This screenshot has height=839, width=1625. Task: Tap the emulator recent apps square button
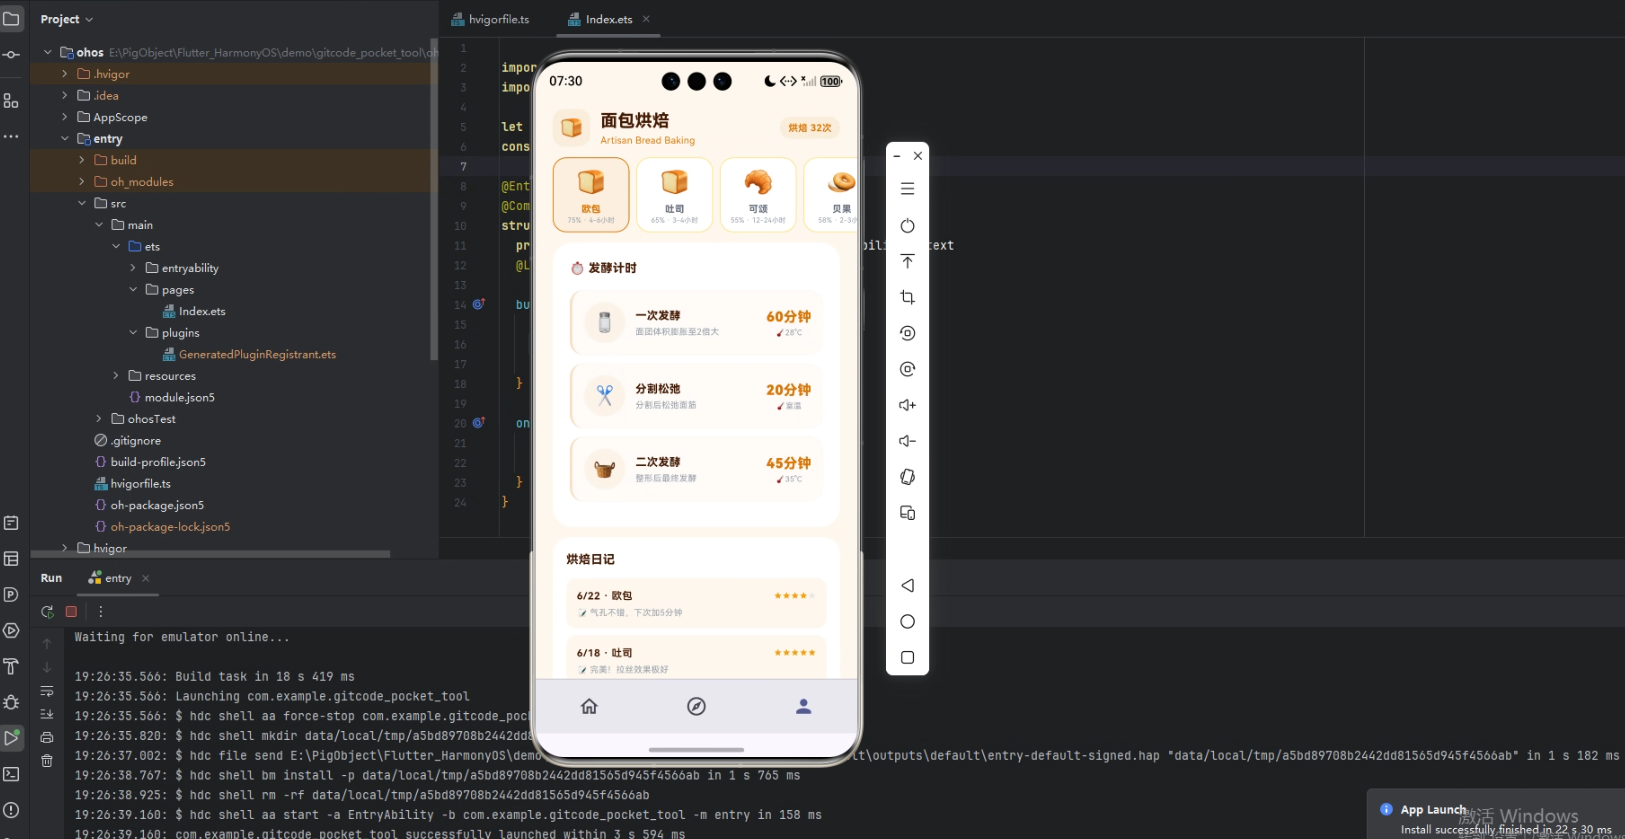(907, 657)
